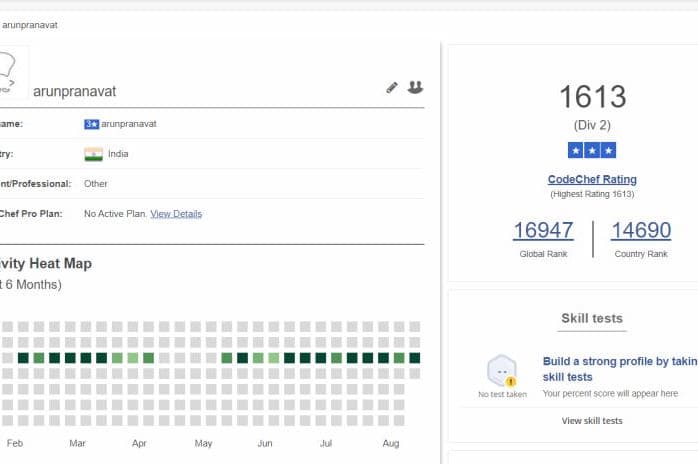This screenshot has width=698, height=464.
Task: Click the India flag icon
Action: pos(93,154)
